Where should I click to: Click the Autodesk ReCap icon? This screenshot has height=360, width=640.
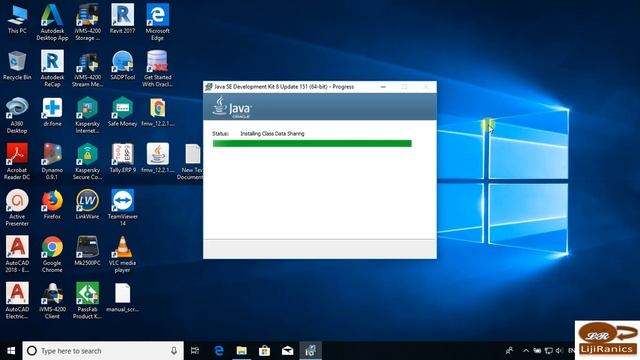[52, 69]
